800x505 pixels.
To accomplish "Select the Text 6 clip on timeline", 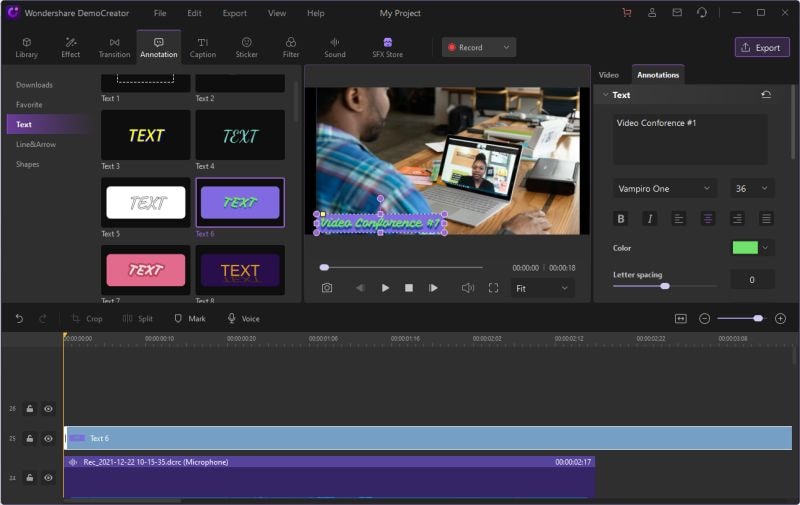I will [x=428, y=438].
